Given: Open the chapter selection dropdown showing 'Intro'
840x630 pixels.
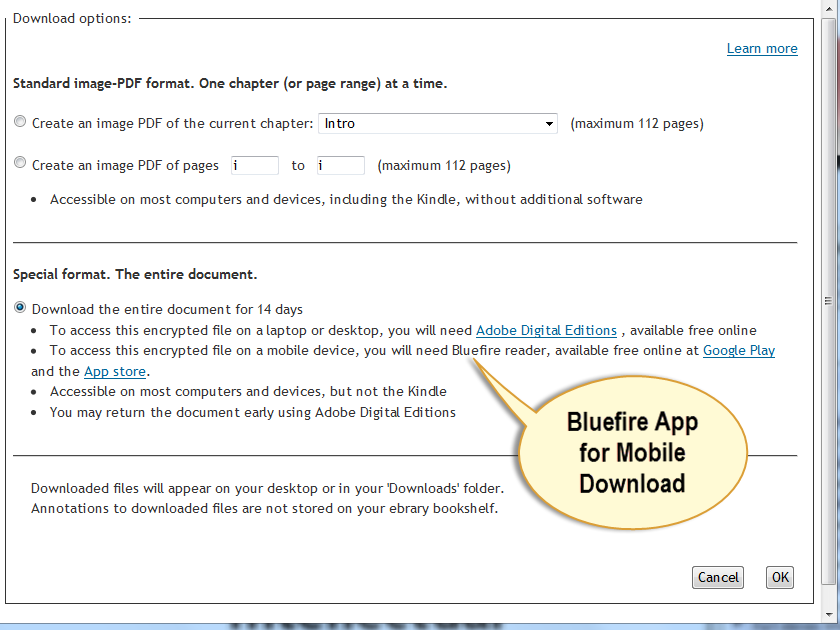Looking at the screenshot, I should pos(437,123).
